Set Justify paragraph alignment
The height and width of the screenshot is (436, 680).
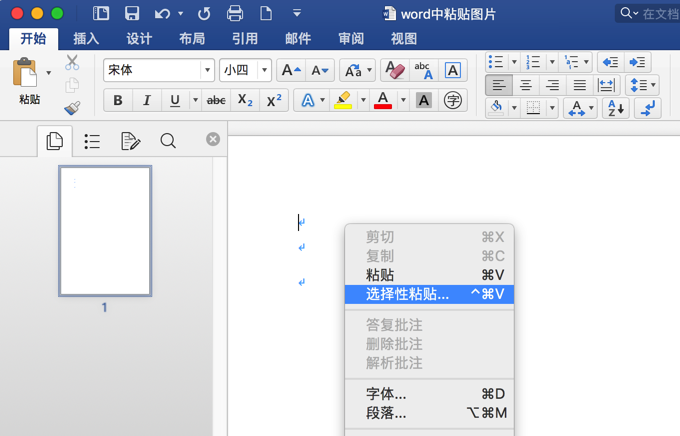[x=579, y=85]
